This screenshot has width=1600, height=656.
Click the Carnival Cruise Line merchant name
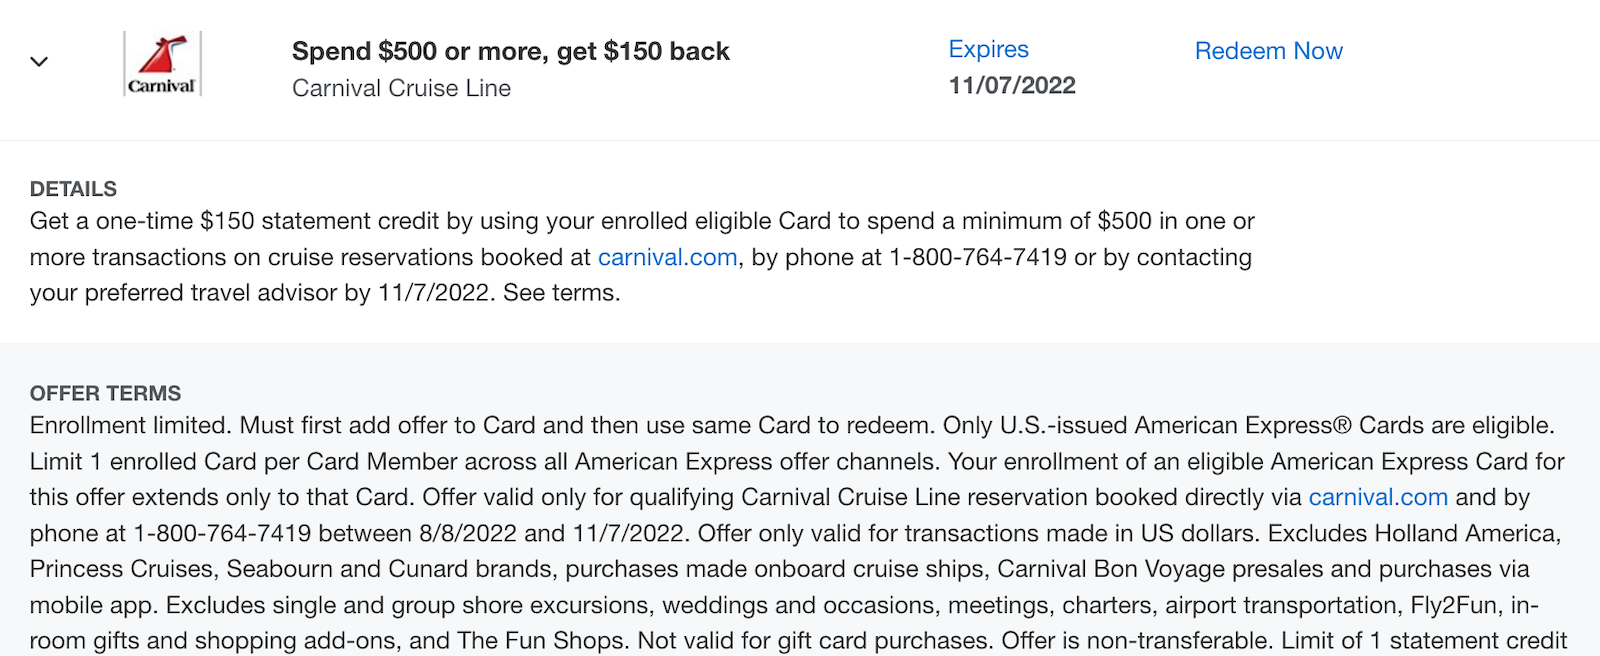tap(401, 88)
